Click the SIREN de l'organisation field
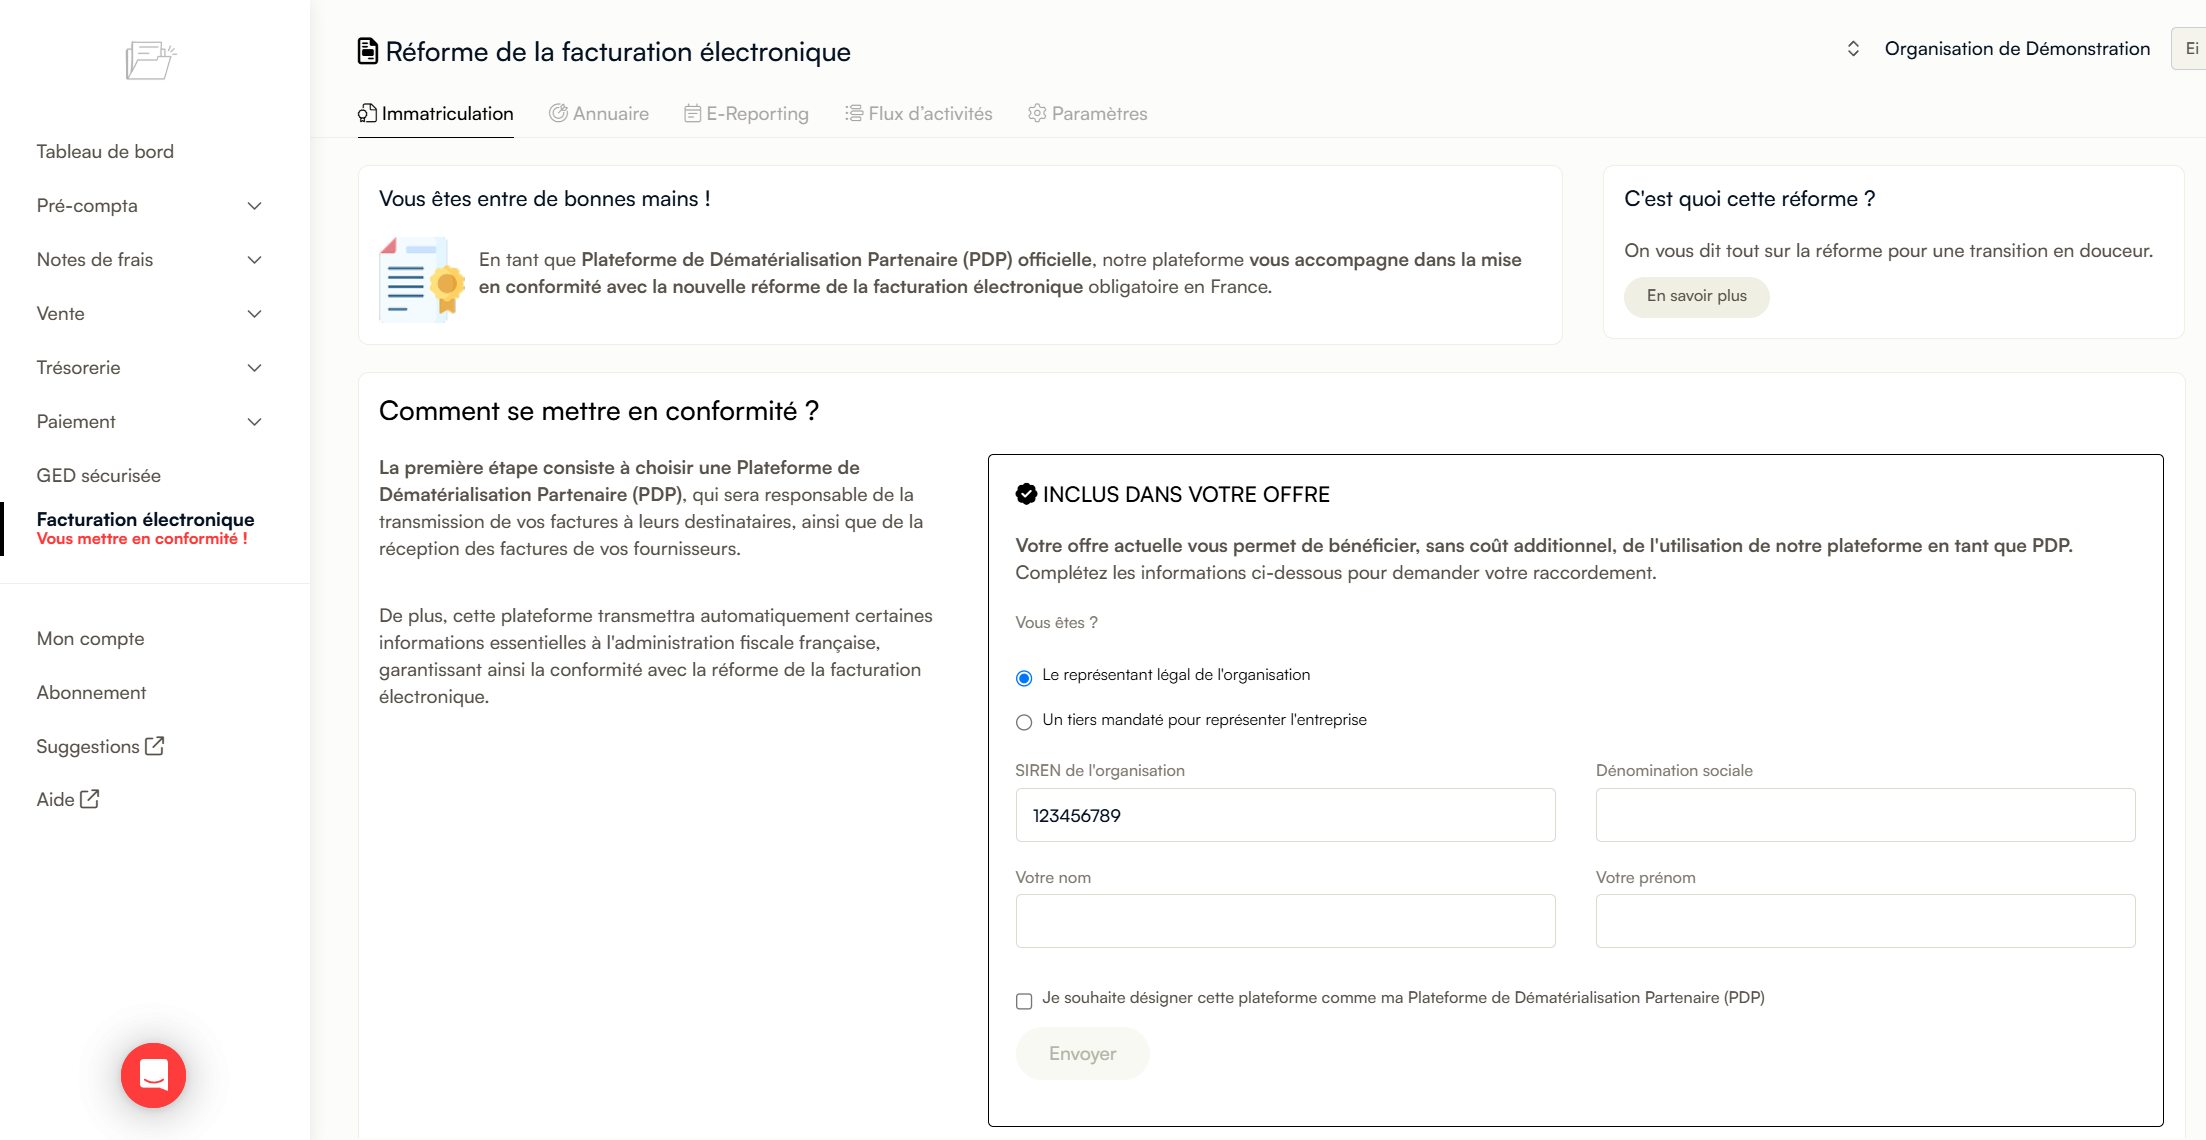Screen dimensions: 2206x1140 pyautogui.click(x=1285, y=815)
